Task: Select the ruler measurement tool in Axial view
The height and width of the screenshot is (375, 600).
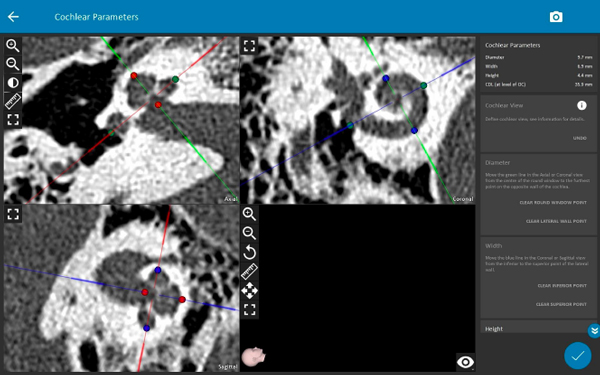Action: point(13,101)
